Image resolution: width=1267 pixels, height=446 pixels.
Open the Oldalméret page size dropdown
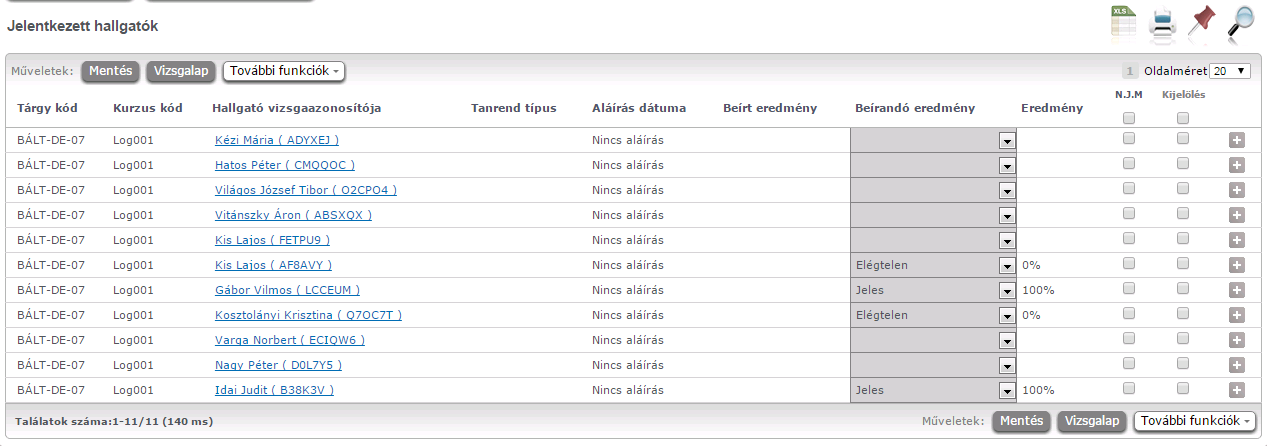tap(1230, 71)
